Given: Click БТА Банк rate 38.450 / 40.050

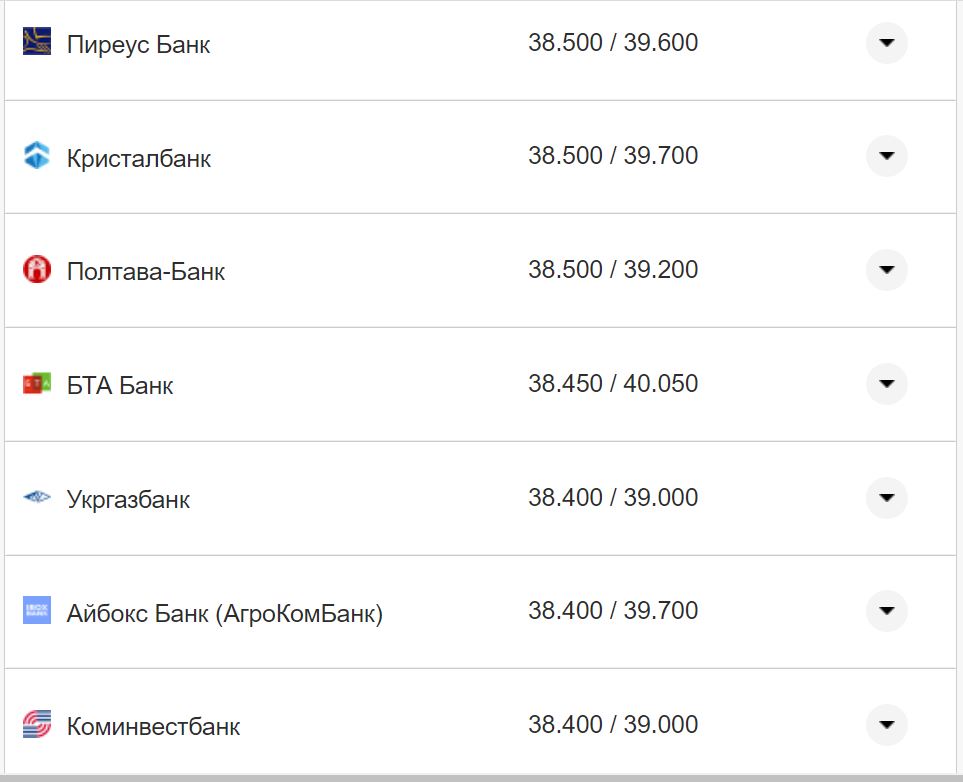Looking at the screenshot, I should (613, 384).
